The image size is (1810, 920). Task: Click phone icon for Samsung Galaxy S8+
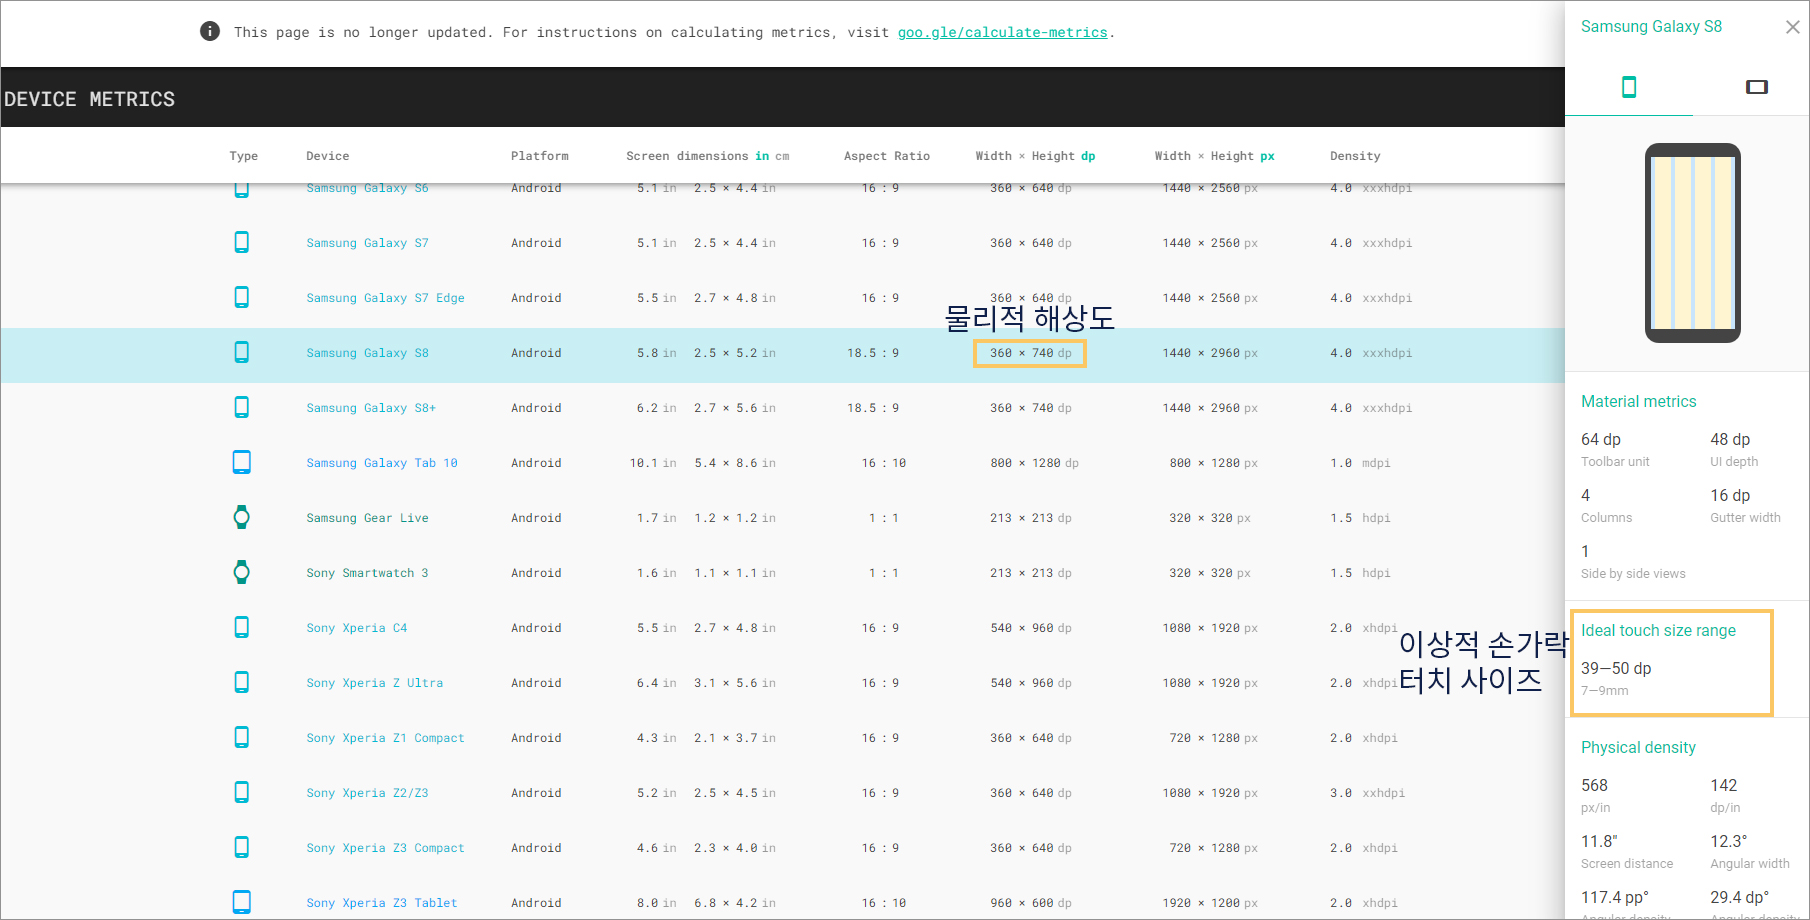pos(241,407)
